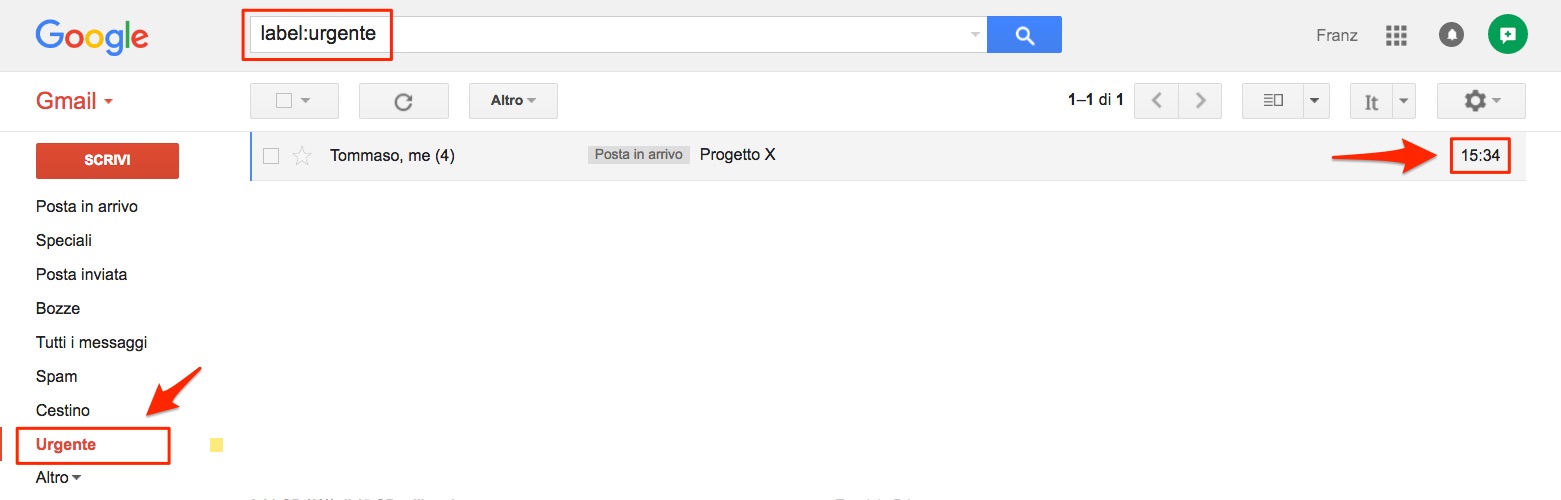Click the yellow Urgente label color square
Screen dimensions: 1561x500
click(216, 445)
